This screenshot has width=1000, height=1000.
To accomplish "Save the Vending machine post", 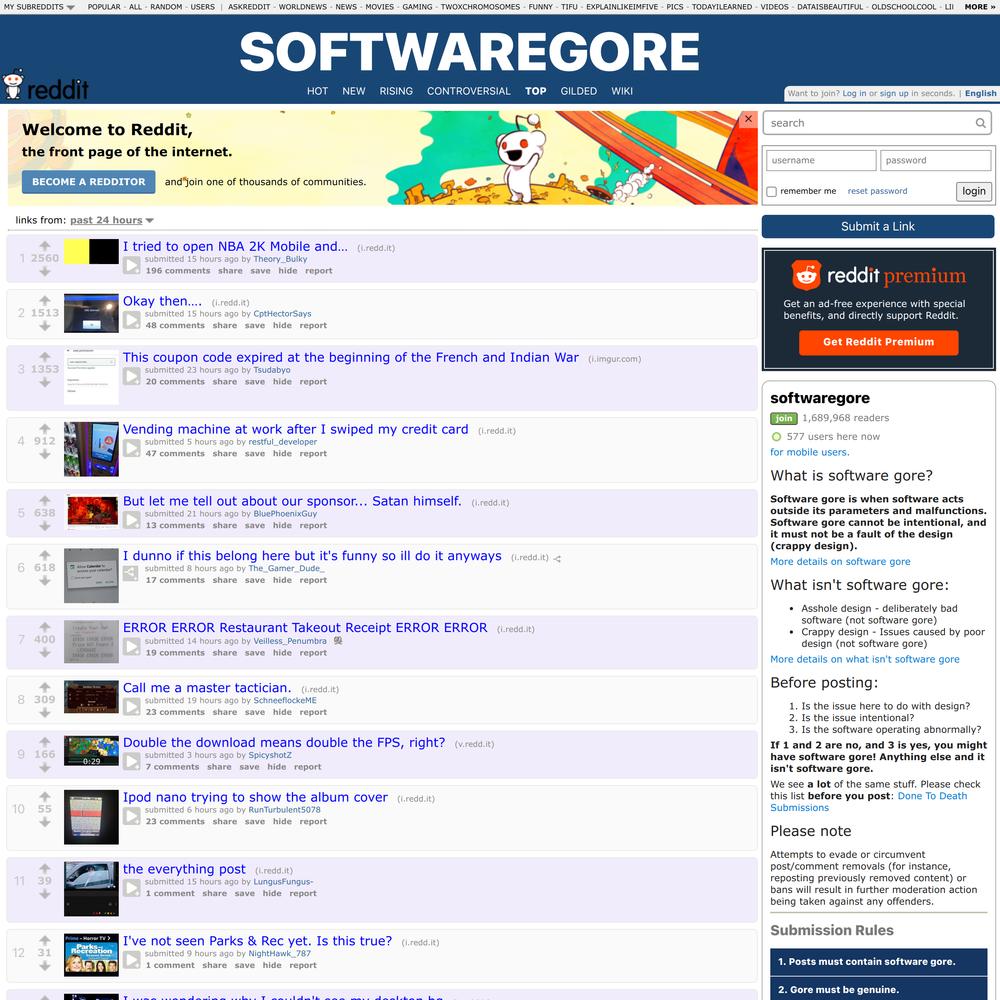I will tap(254, 453).
